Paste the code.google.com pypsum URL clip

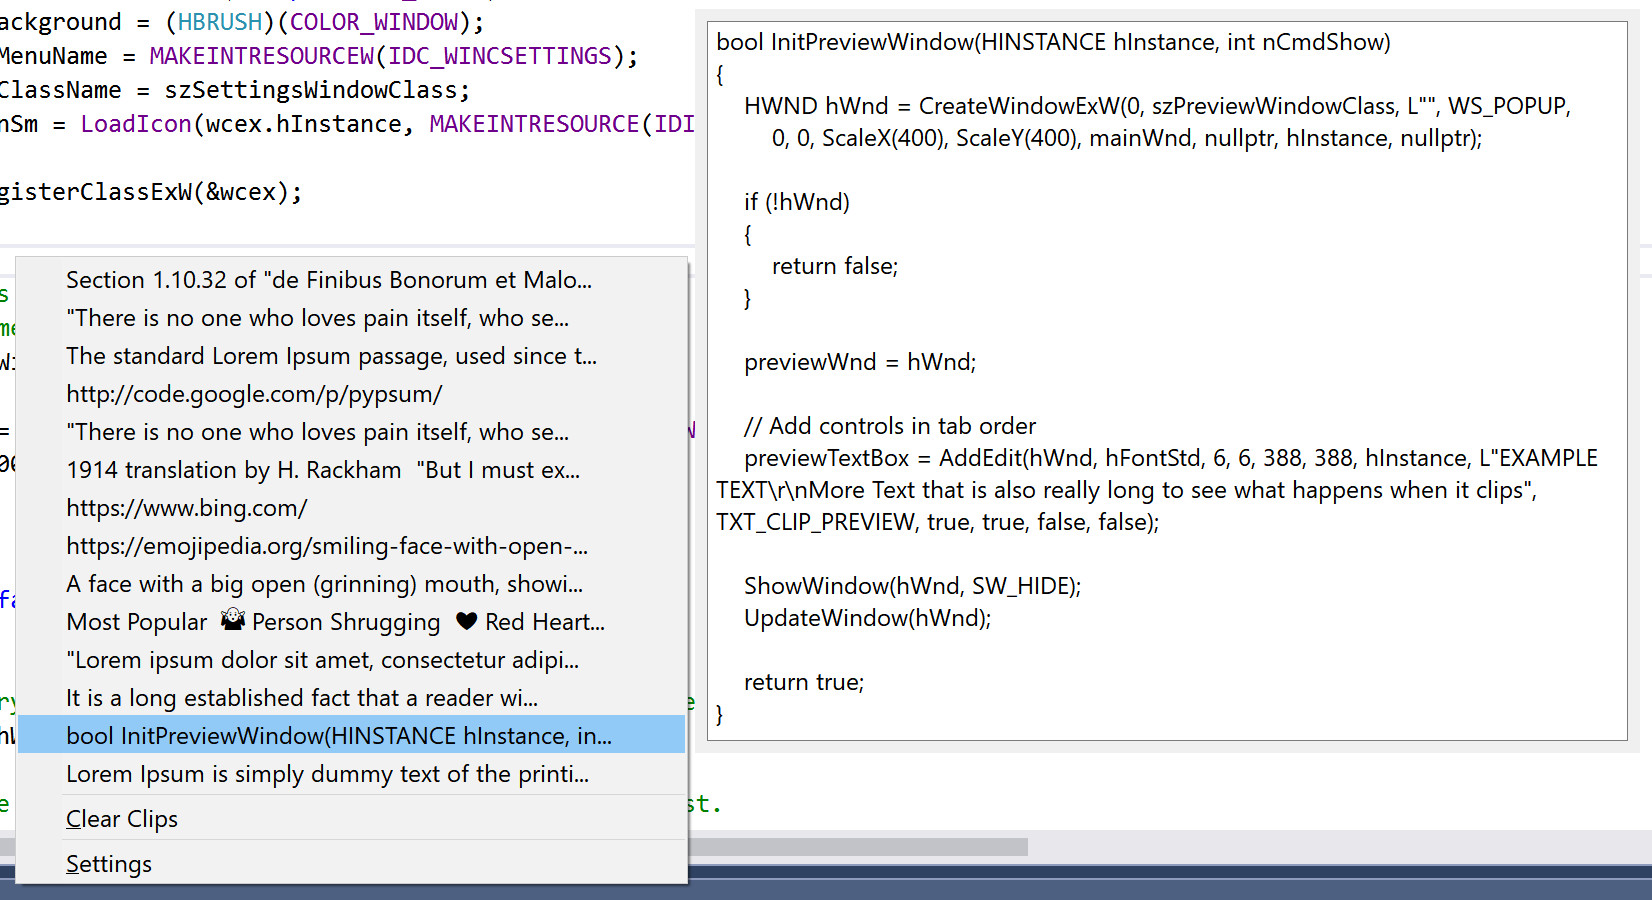point(254,394)
